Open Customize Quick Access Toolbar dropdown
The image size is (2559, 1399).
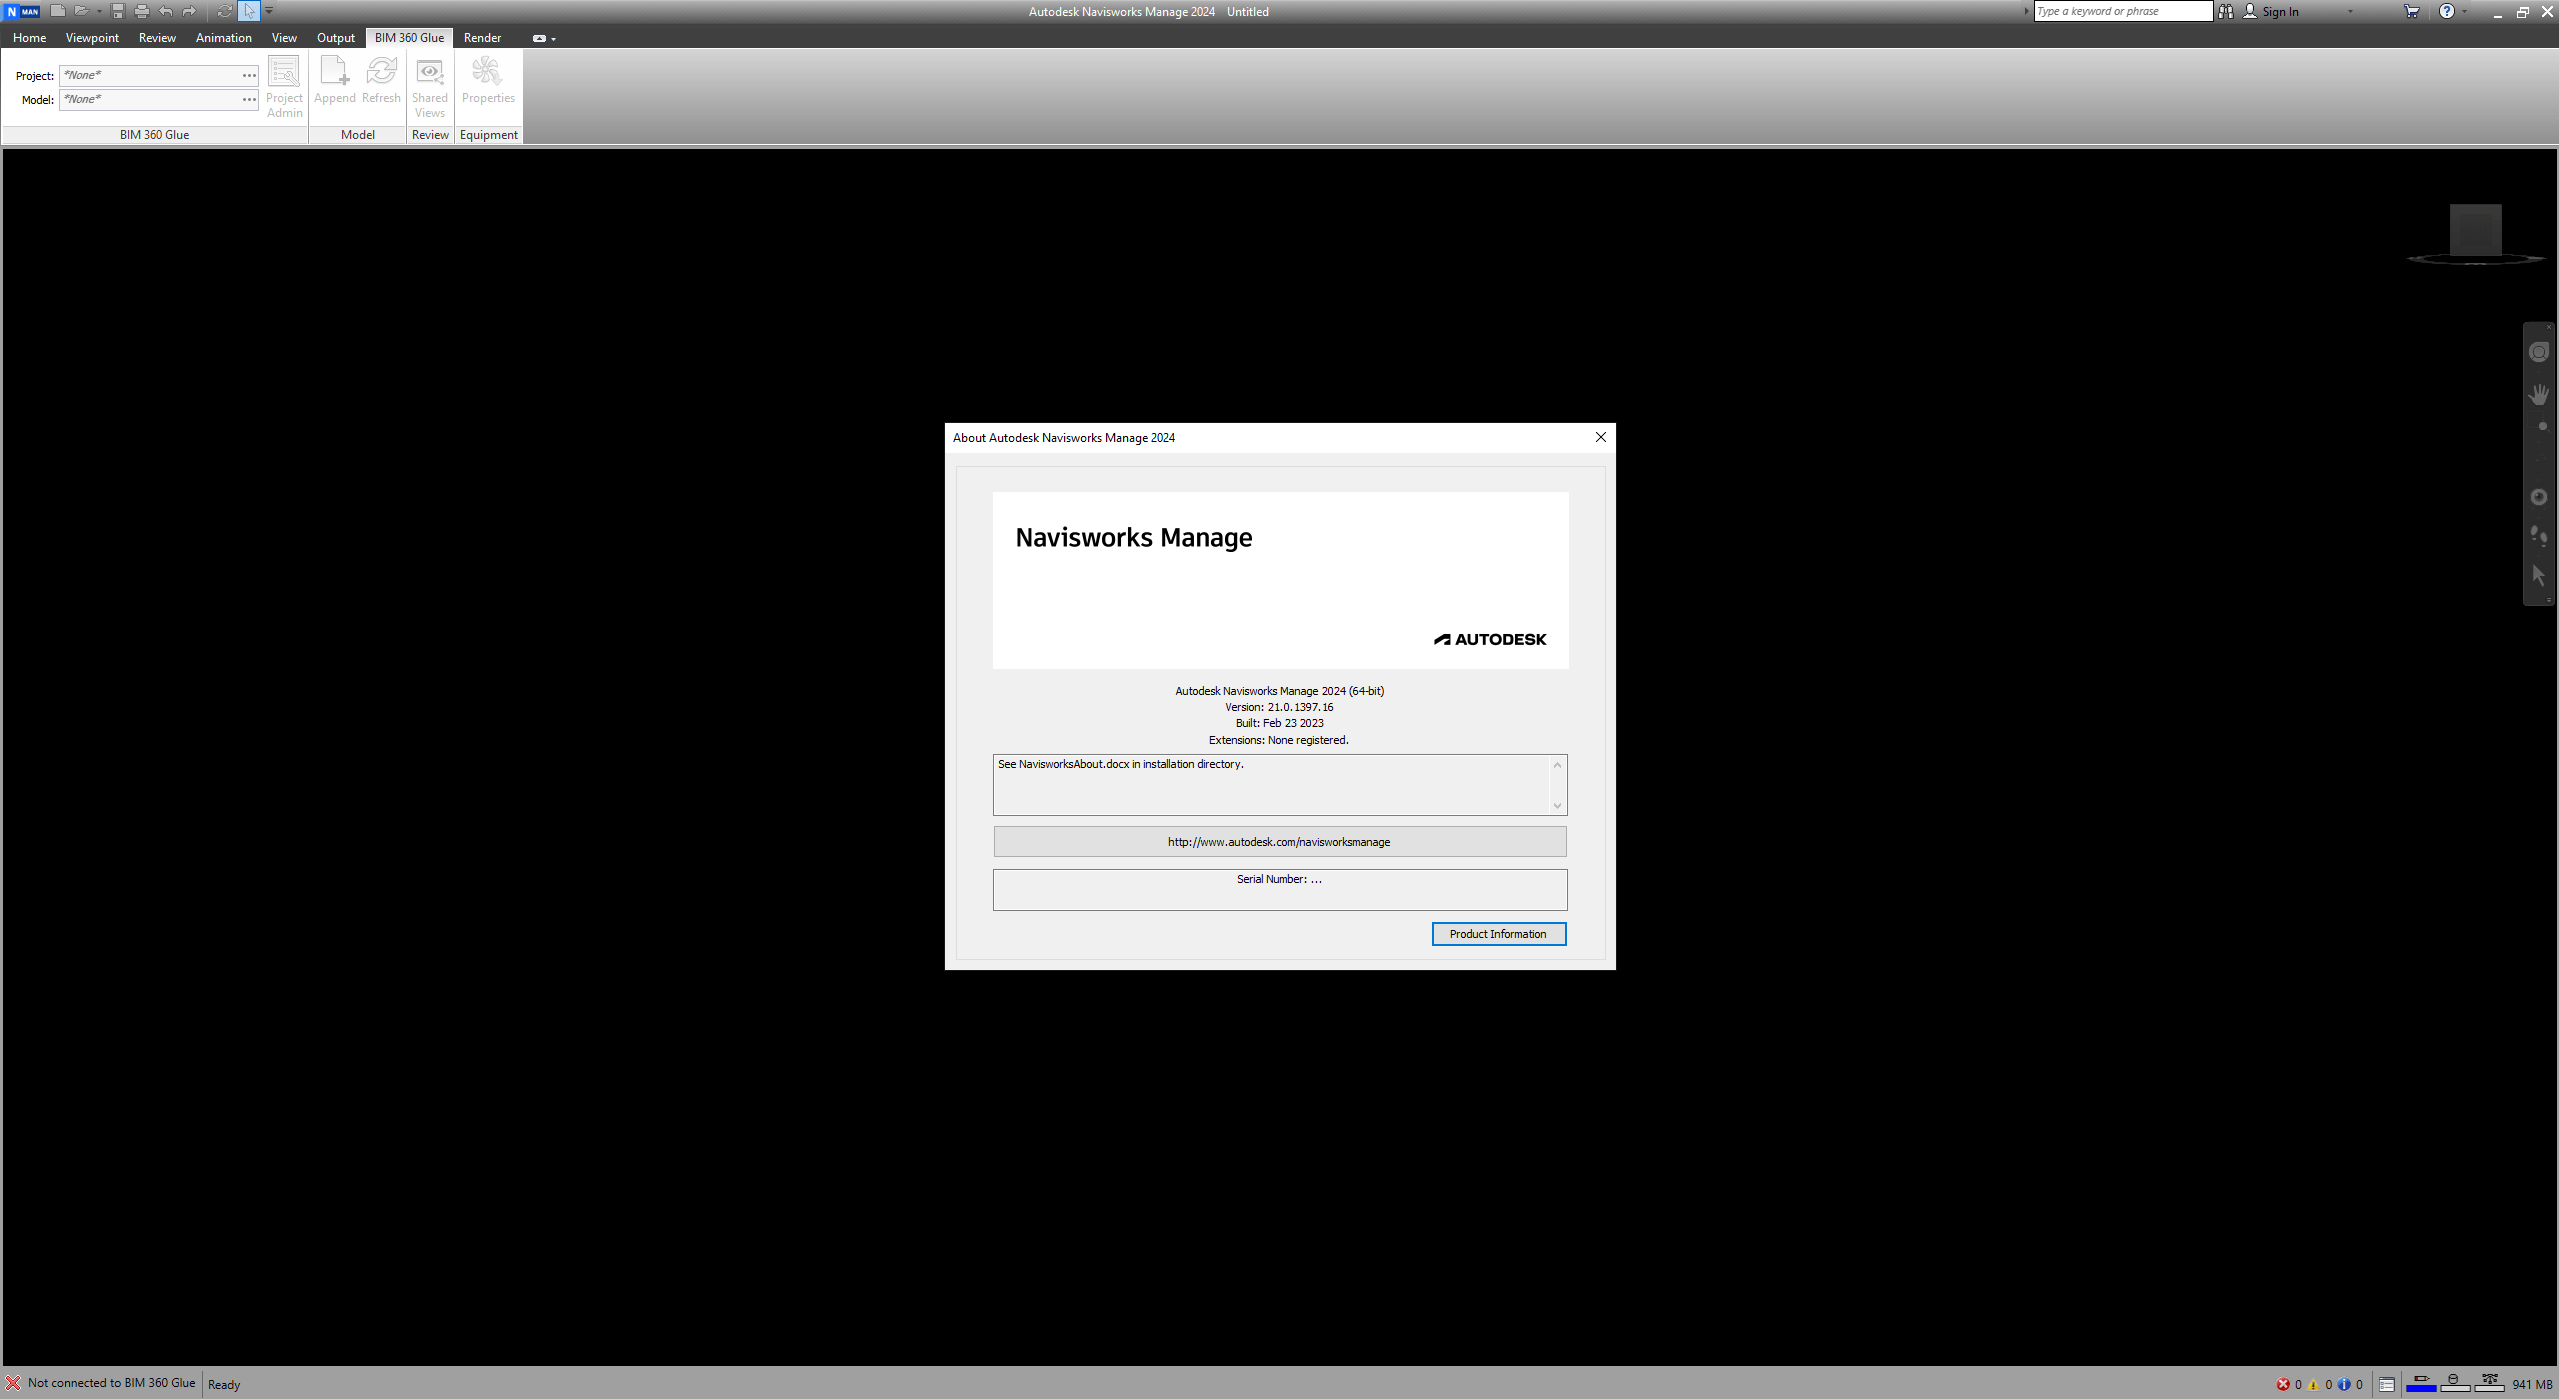(269, 11)
